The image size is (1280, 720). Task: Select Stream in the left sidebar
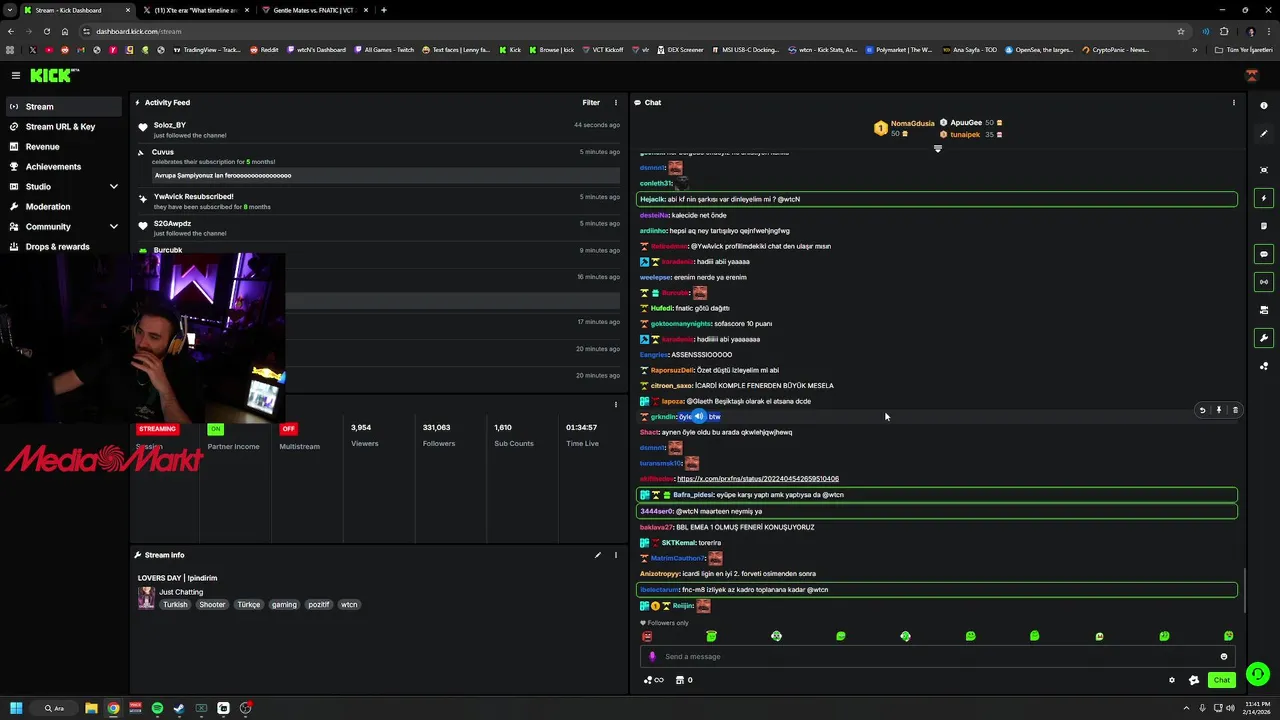63,106
